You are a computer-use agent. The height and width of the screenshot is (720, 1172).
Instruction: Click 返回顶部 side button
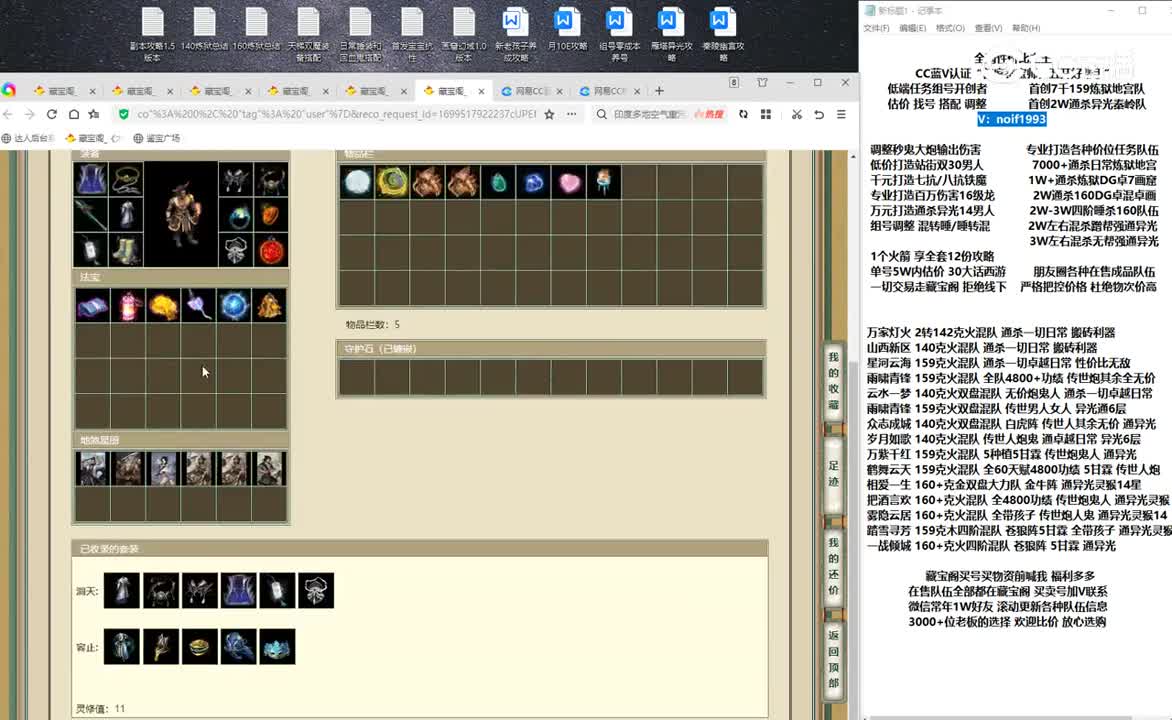click(x=833, y=659)
